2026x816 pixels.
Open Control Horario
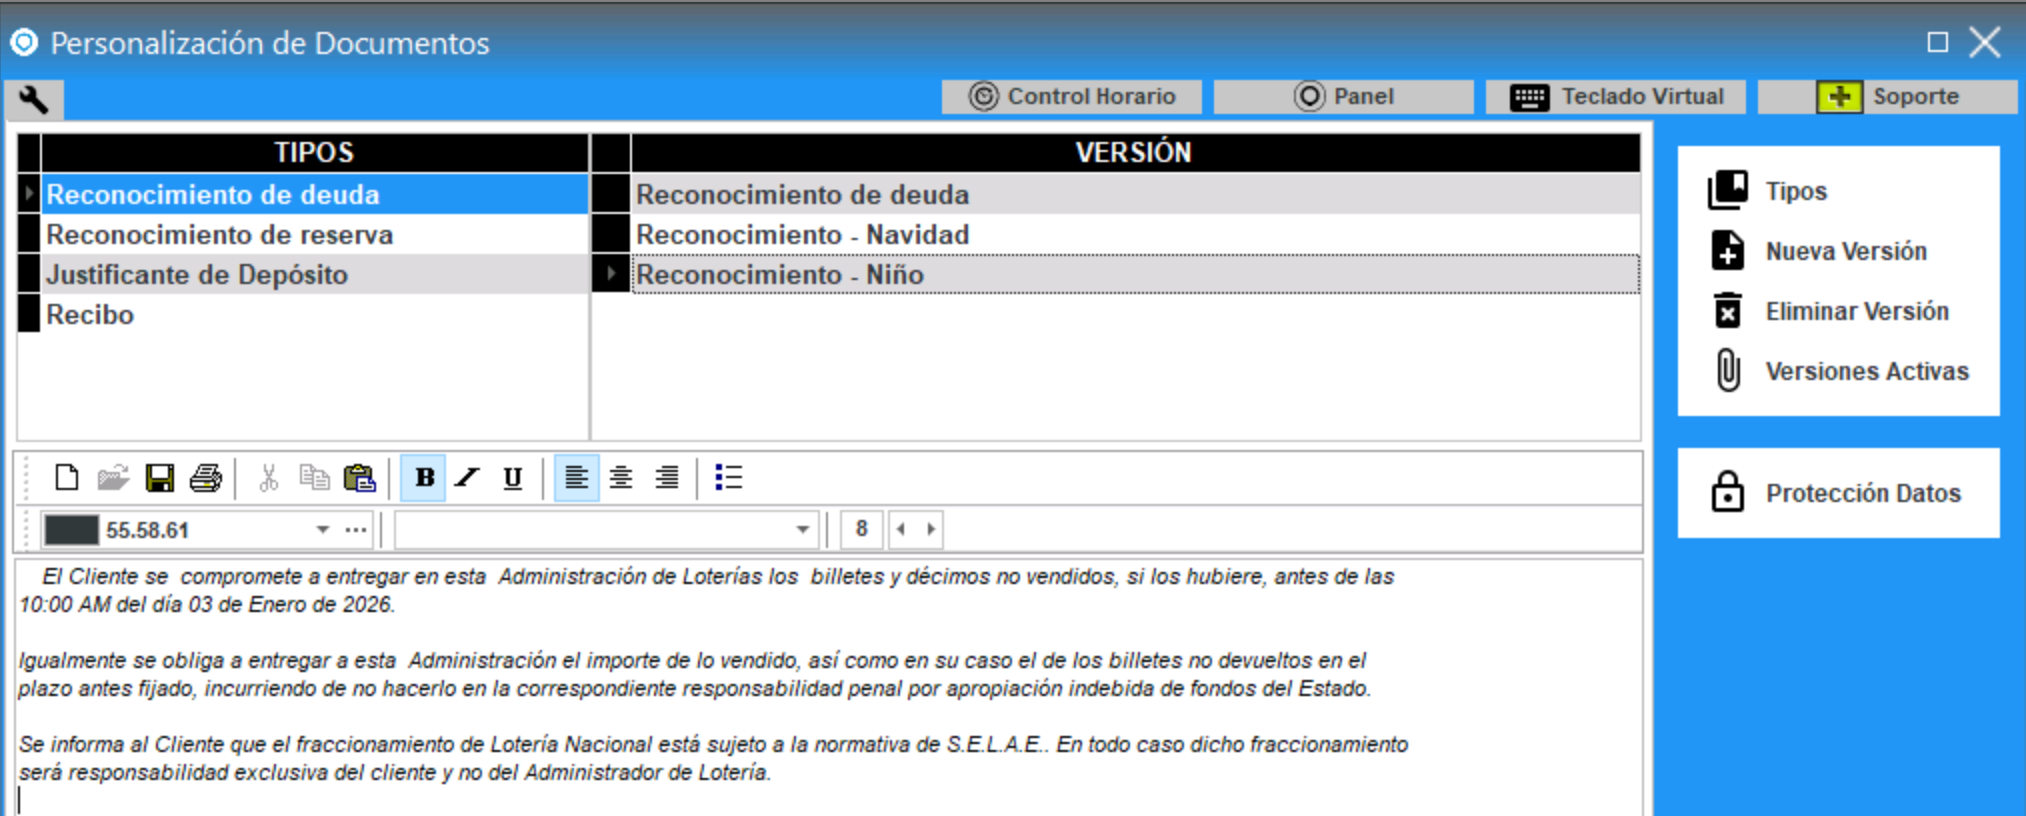click(1072, 97)
